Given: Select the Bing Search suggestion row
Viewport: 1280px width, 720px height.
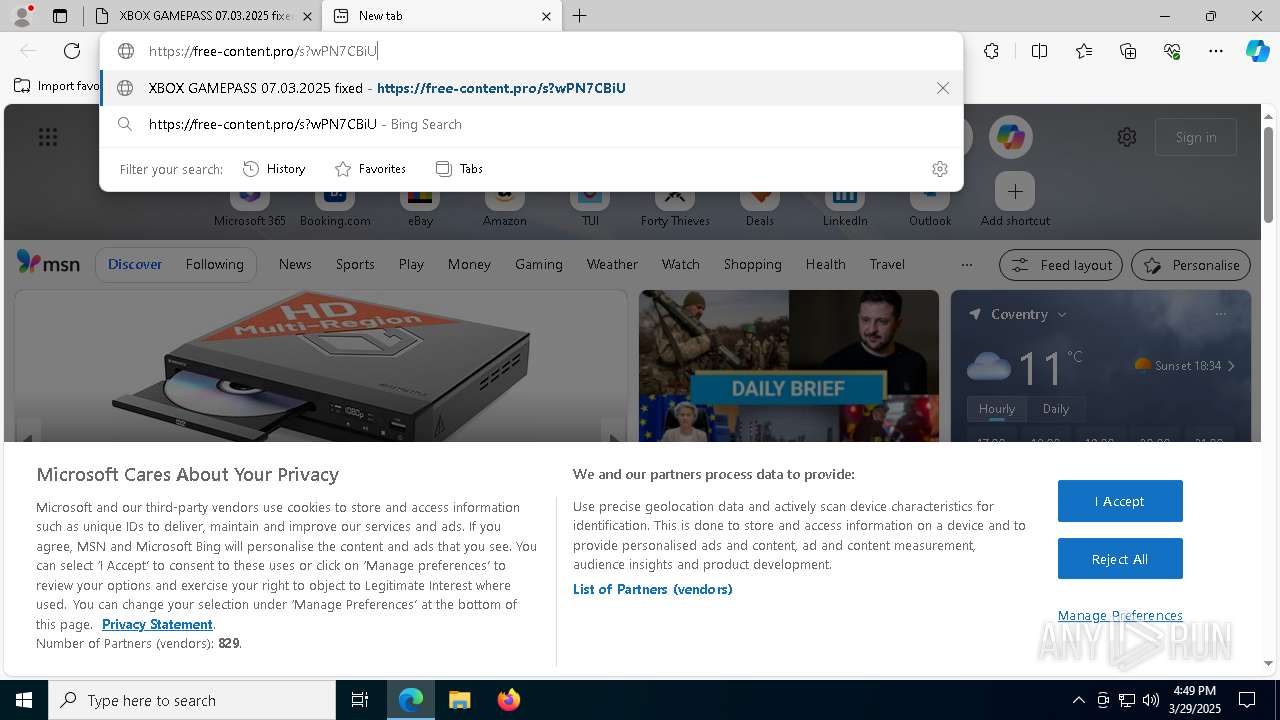Looking at the screenshot, I should [x=531, y=124].
